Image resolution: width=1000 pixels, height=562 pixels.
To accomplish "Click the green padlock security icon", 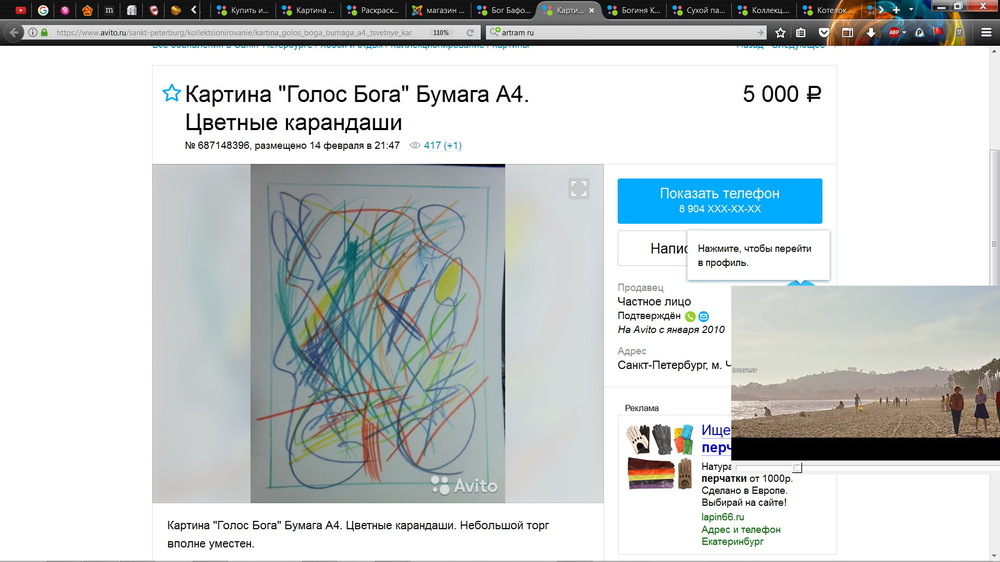I will pyautogui.click(x=44, y=32).
